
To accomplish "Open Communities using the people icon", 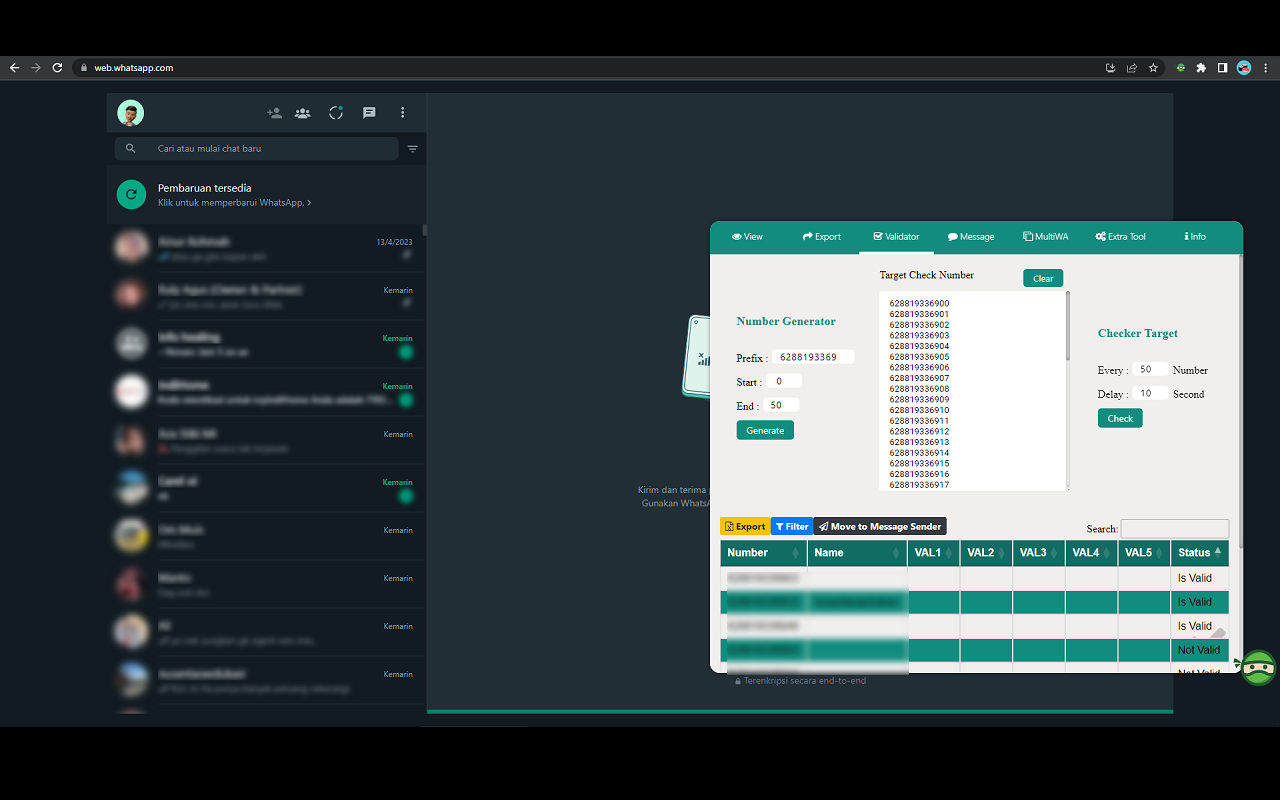I will (302, 113).
